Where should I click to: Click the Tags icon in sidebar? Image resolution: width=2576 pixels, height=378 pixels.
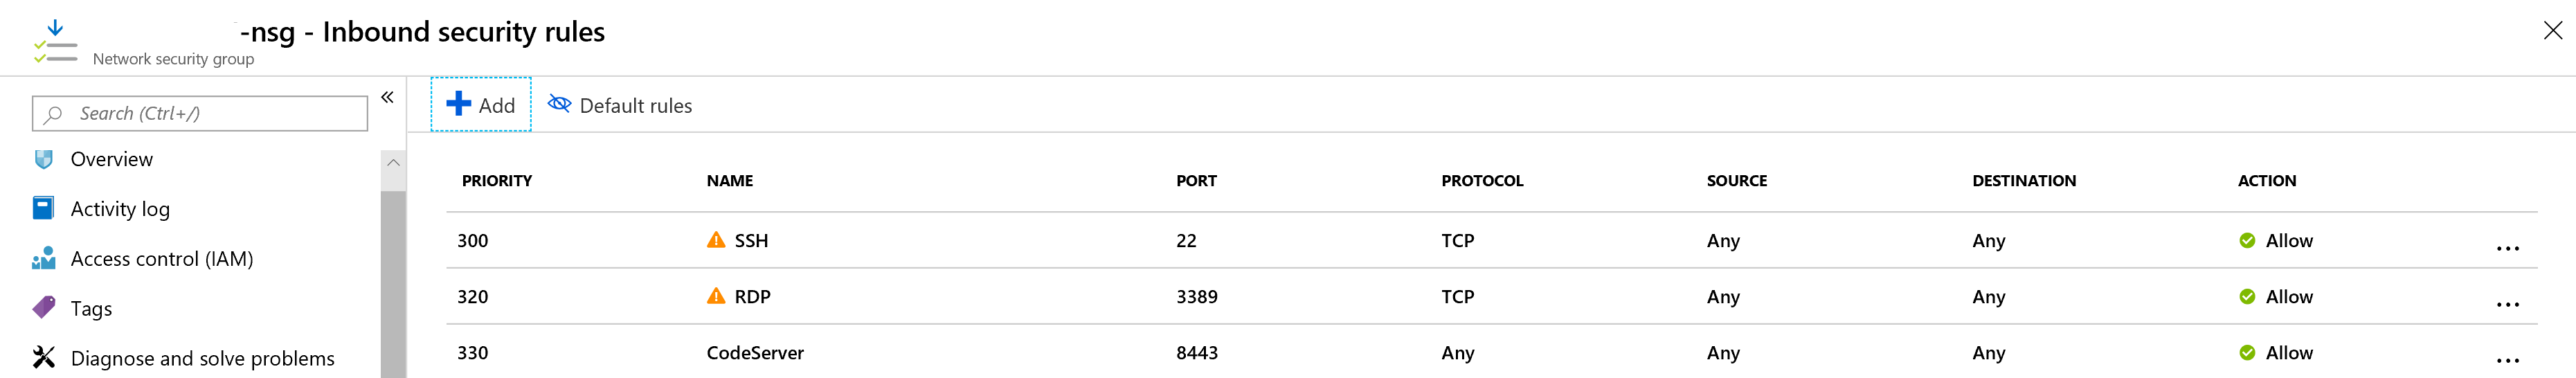(x=44, y=307)
